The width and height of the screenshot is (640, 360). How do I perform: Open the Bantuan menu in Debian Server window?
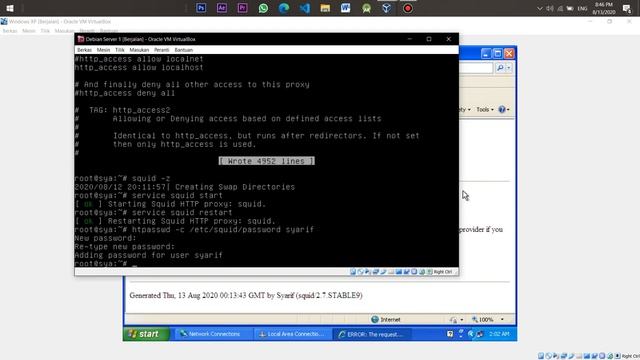(x=184, y=50)
